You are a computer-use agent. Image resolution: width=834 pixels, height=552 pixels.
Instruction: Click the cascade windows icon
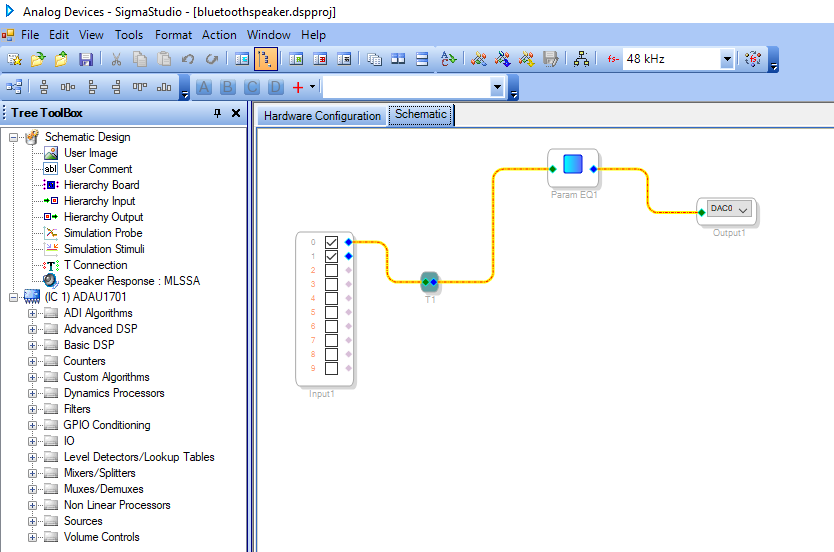[x=374, y=59]
